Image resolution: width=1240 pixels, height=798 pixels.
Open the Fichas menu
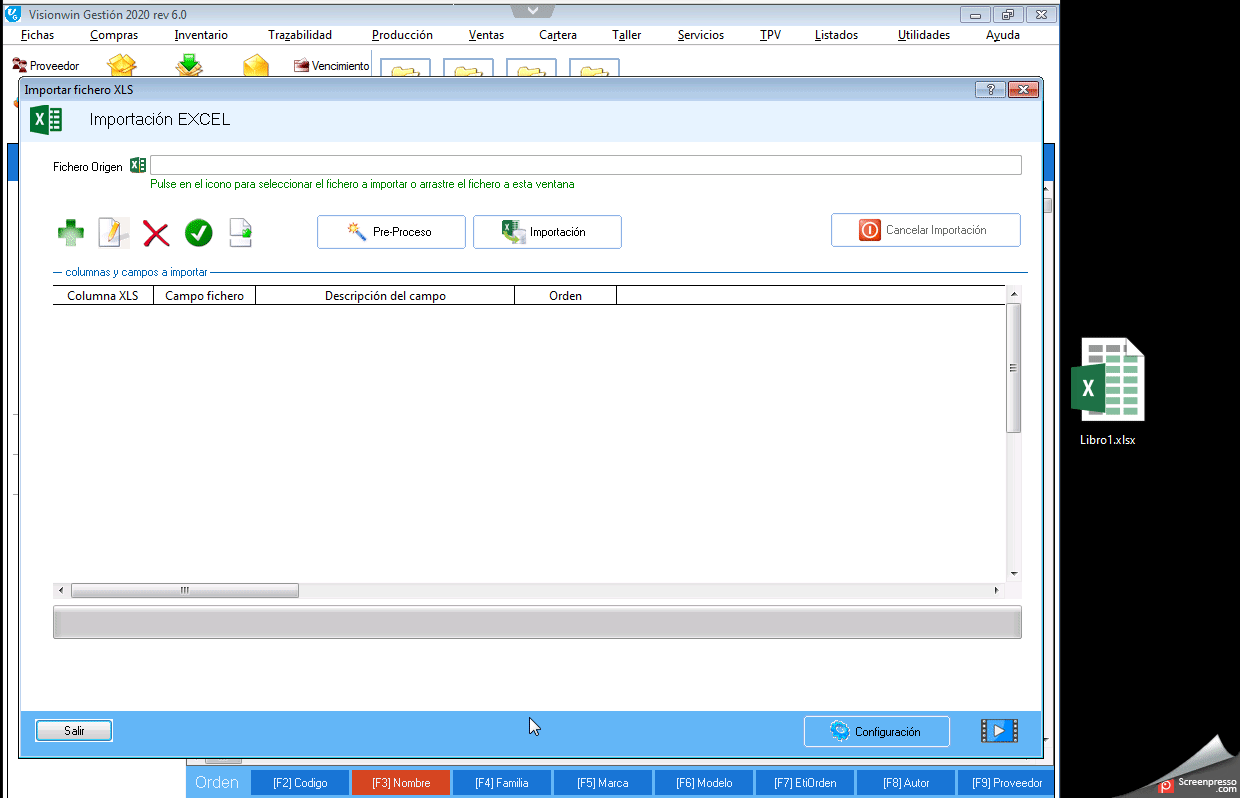click(x=38, y=35)
